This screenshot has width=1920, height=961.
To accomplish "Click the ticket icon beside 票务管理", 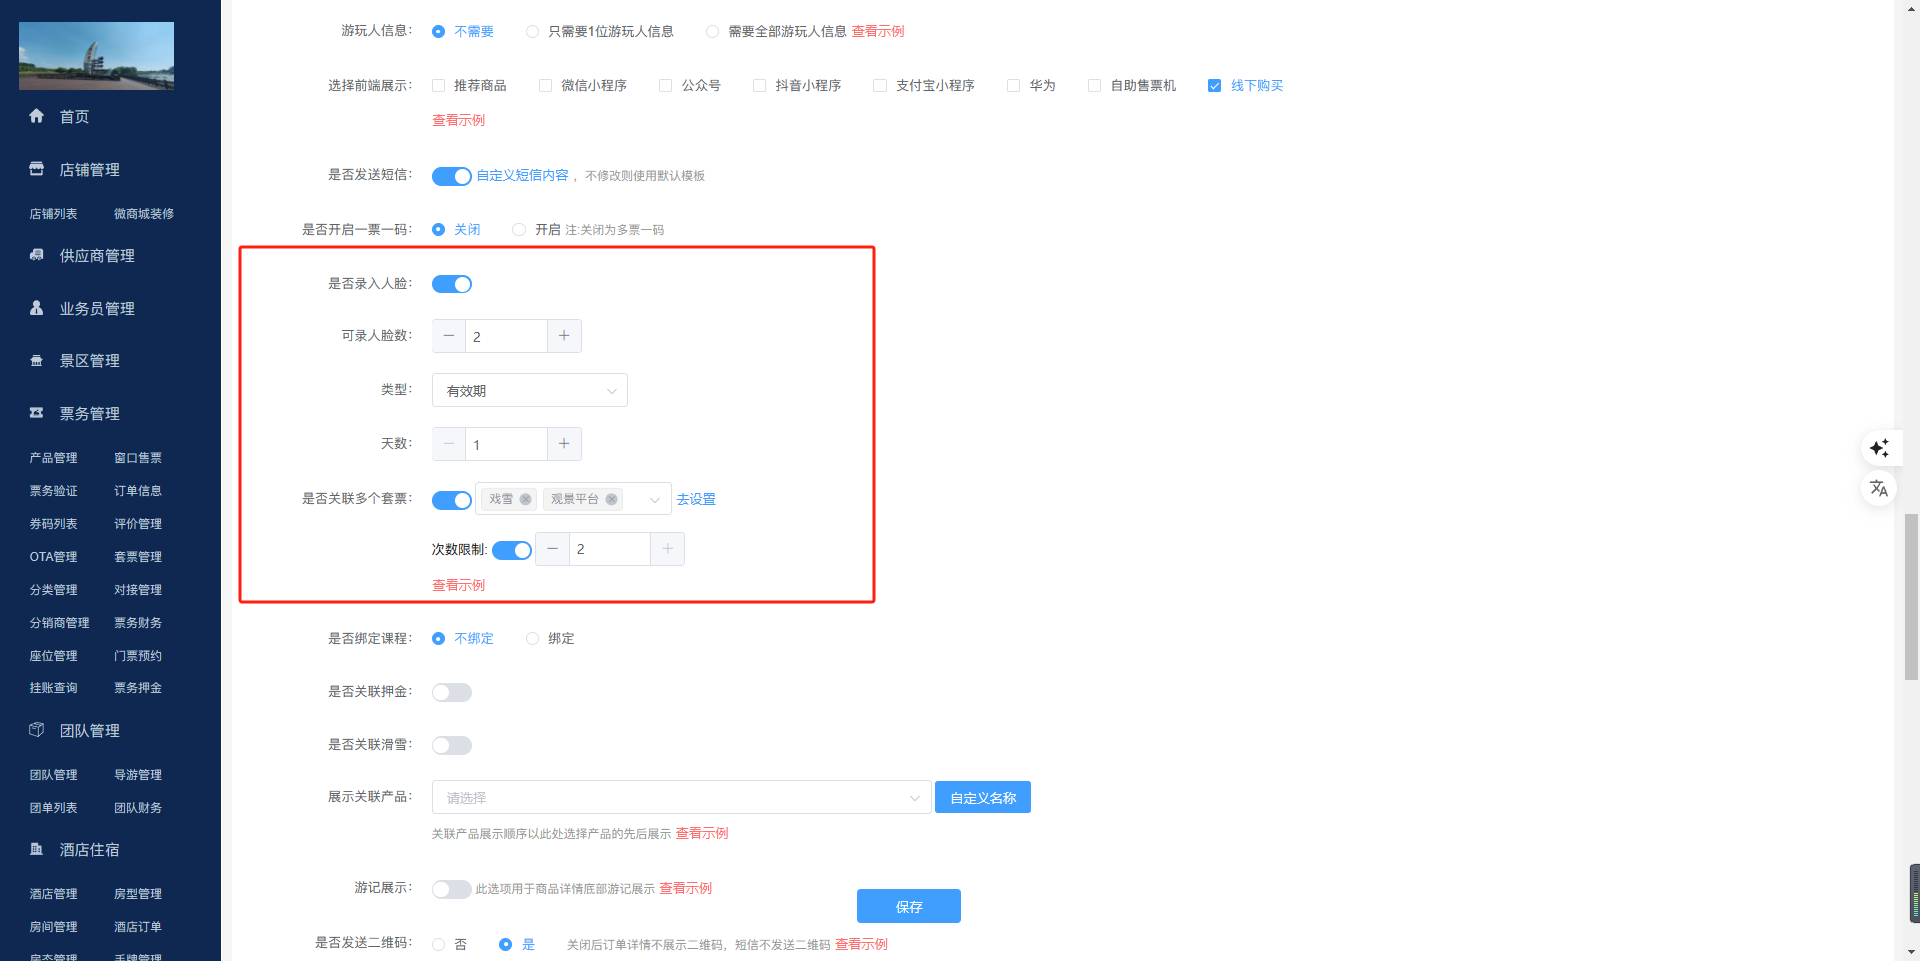I will click(37, 413).
